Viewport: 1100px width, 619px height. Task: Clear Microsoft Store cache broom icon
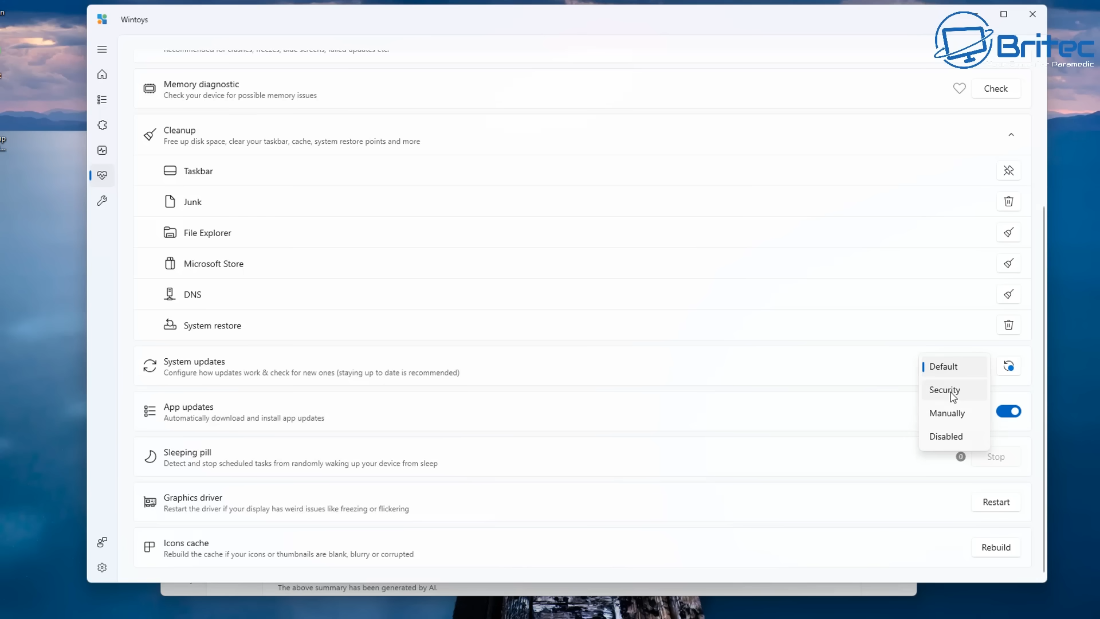[x=1008, y=263]
